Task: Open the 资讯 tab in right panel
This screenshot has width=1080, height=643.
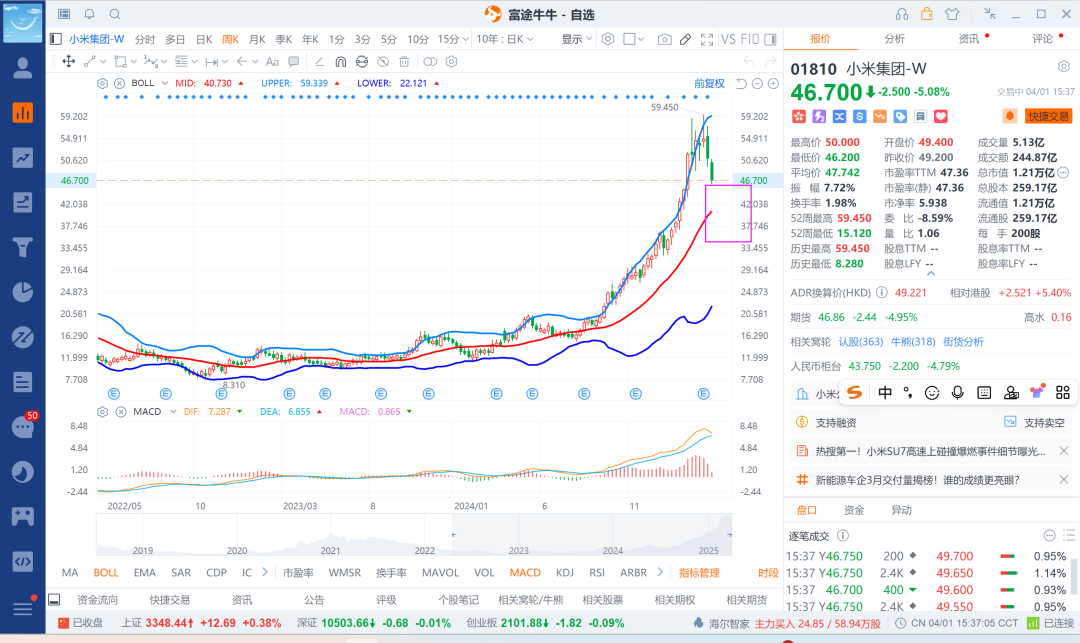Action: click(968, 39)
